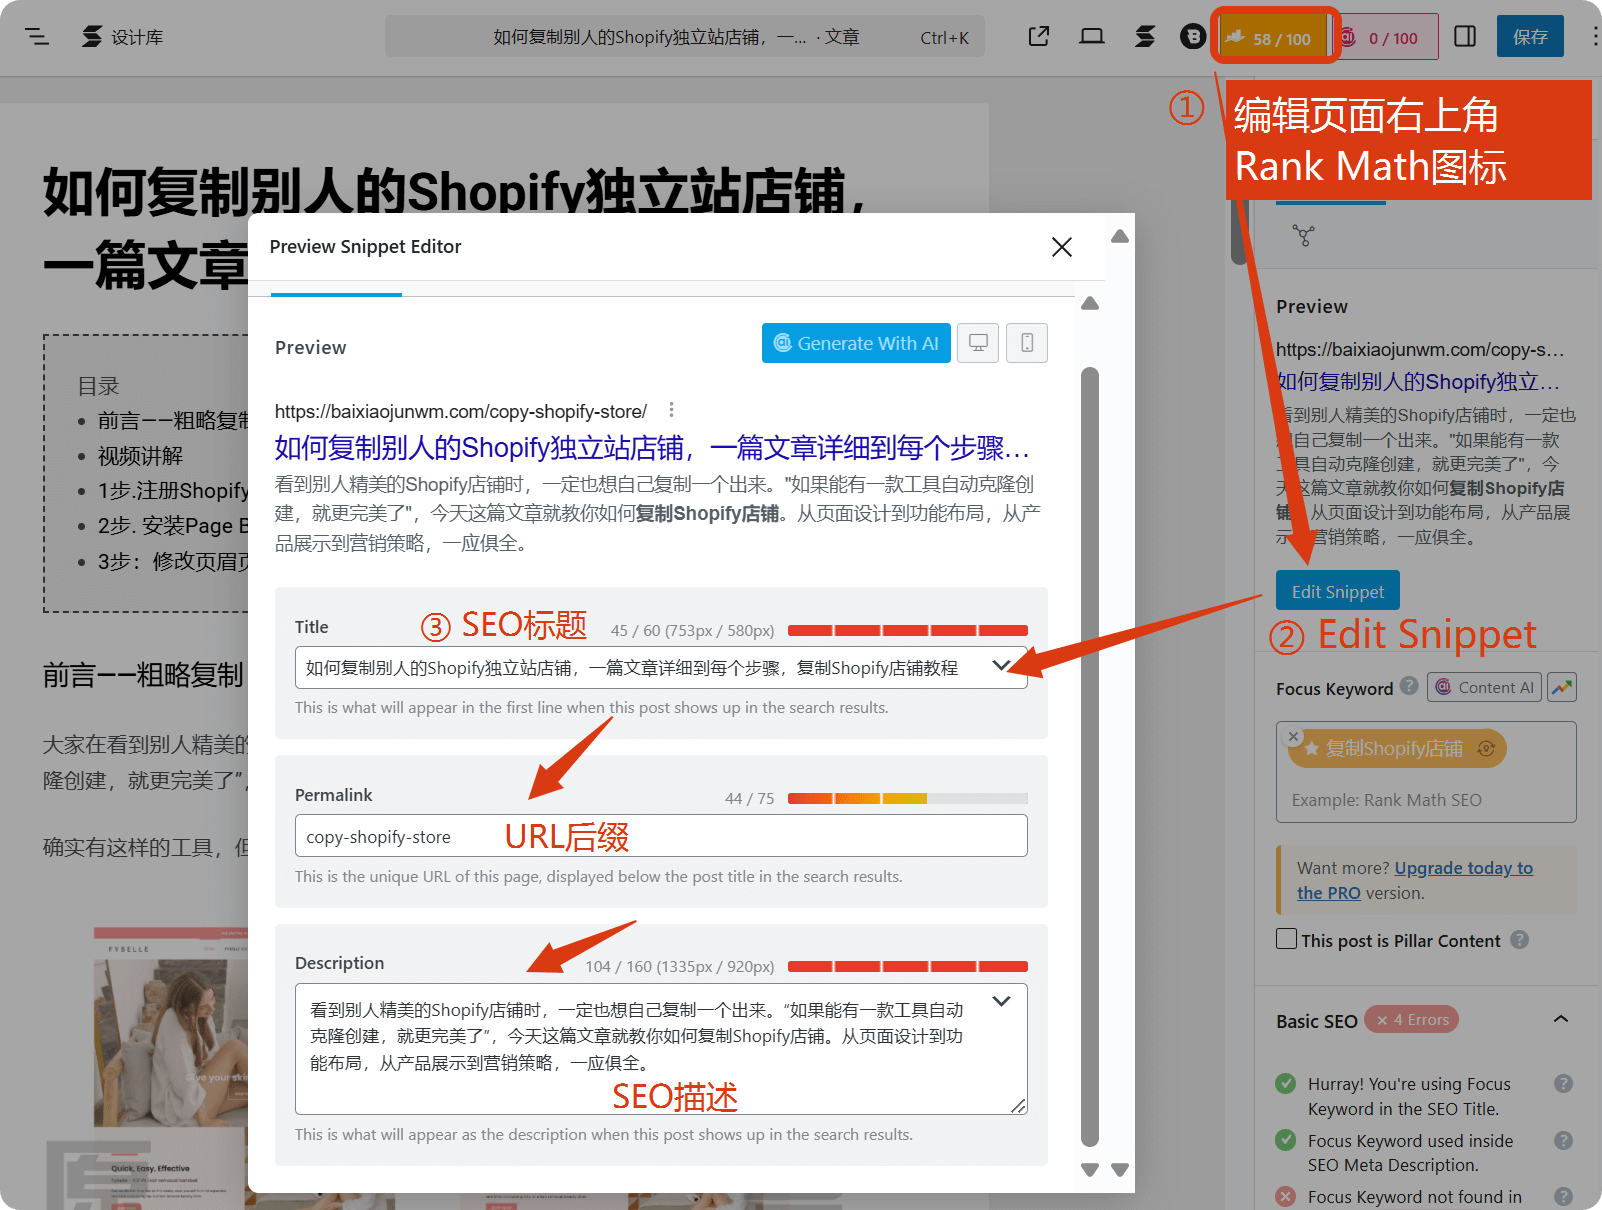
Task: Click the blue preview title link
Action: (x=652, y=447)
